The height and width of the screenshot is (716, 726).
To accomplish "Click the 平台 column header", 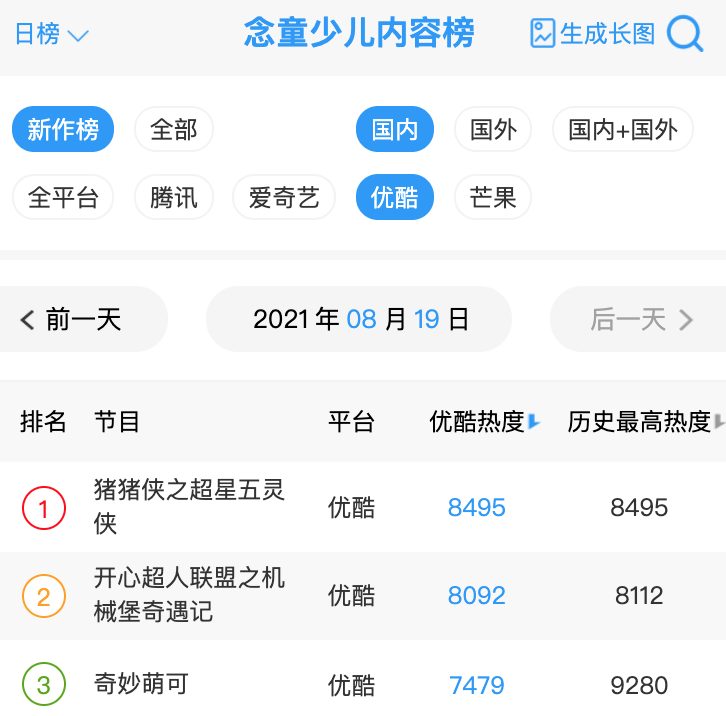I will pyautogui.click(x=351, y=421).
